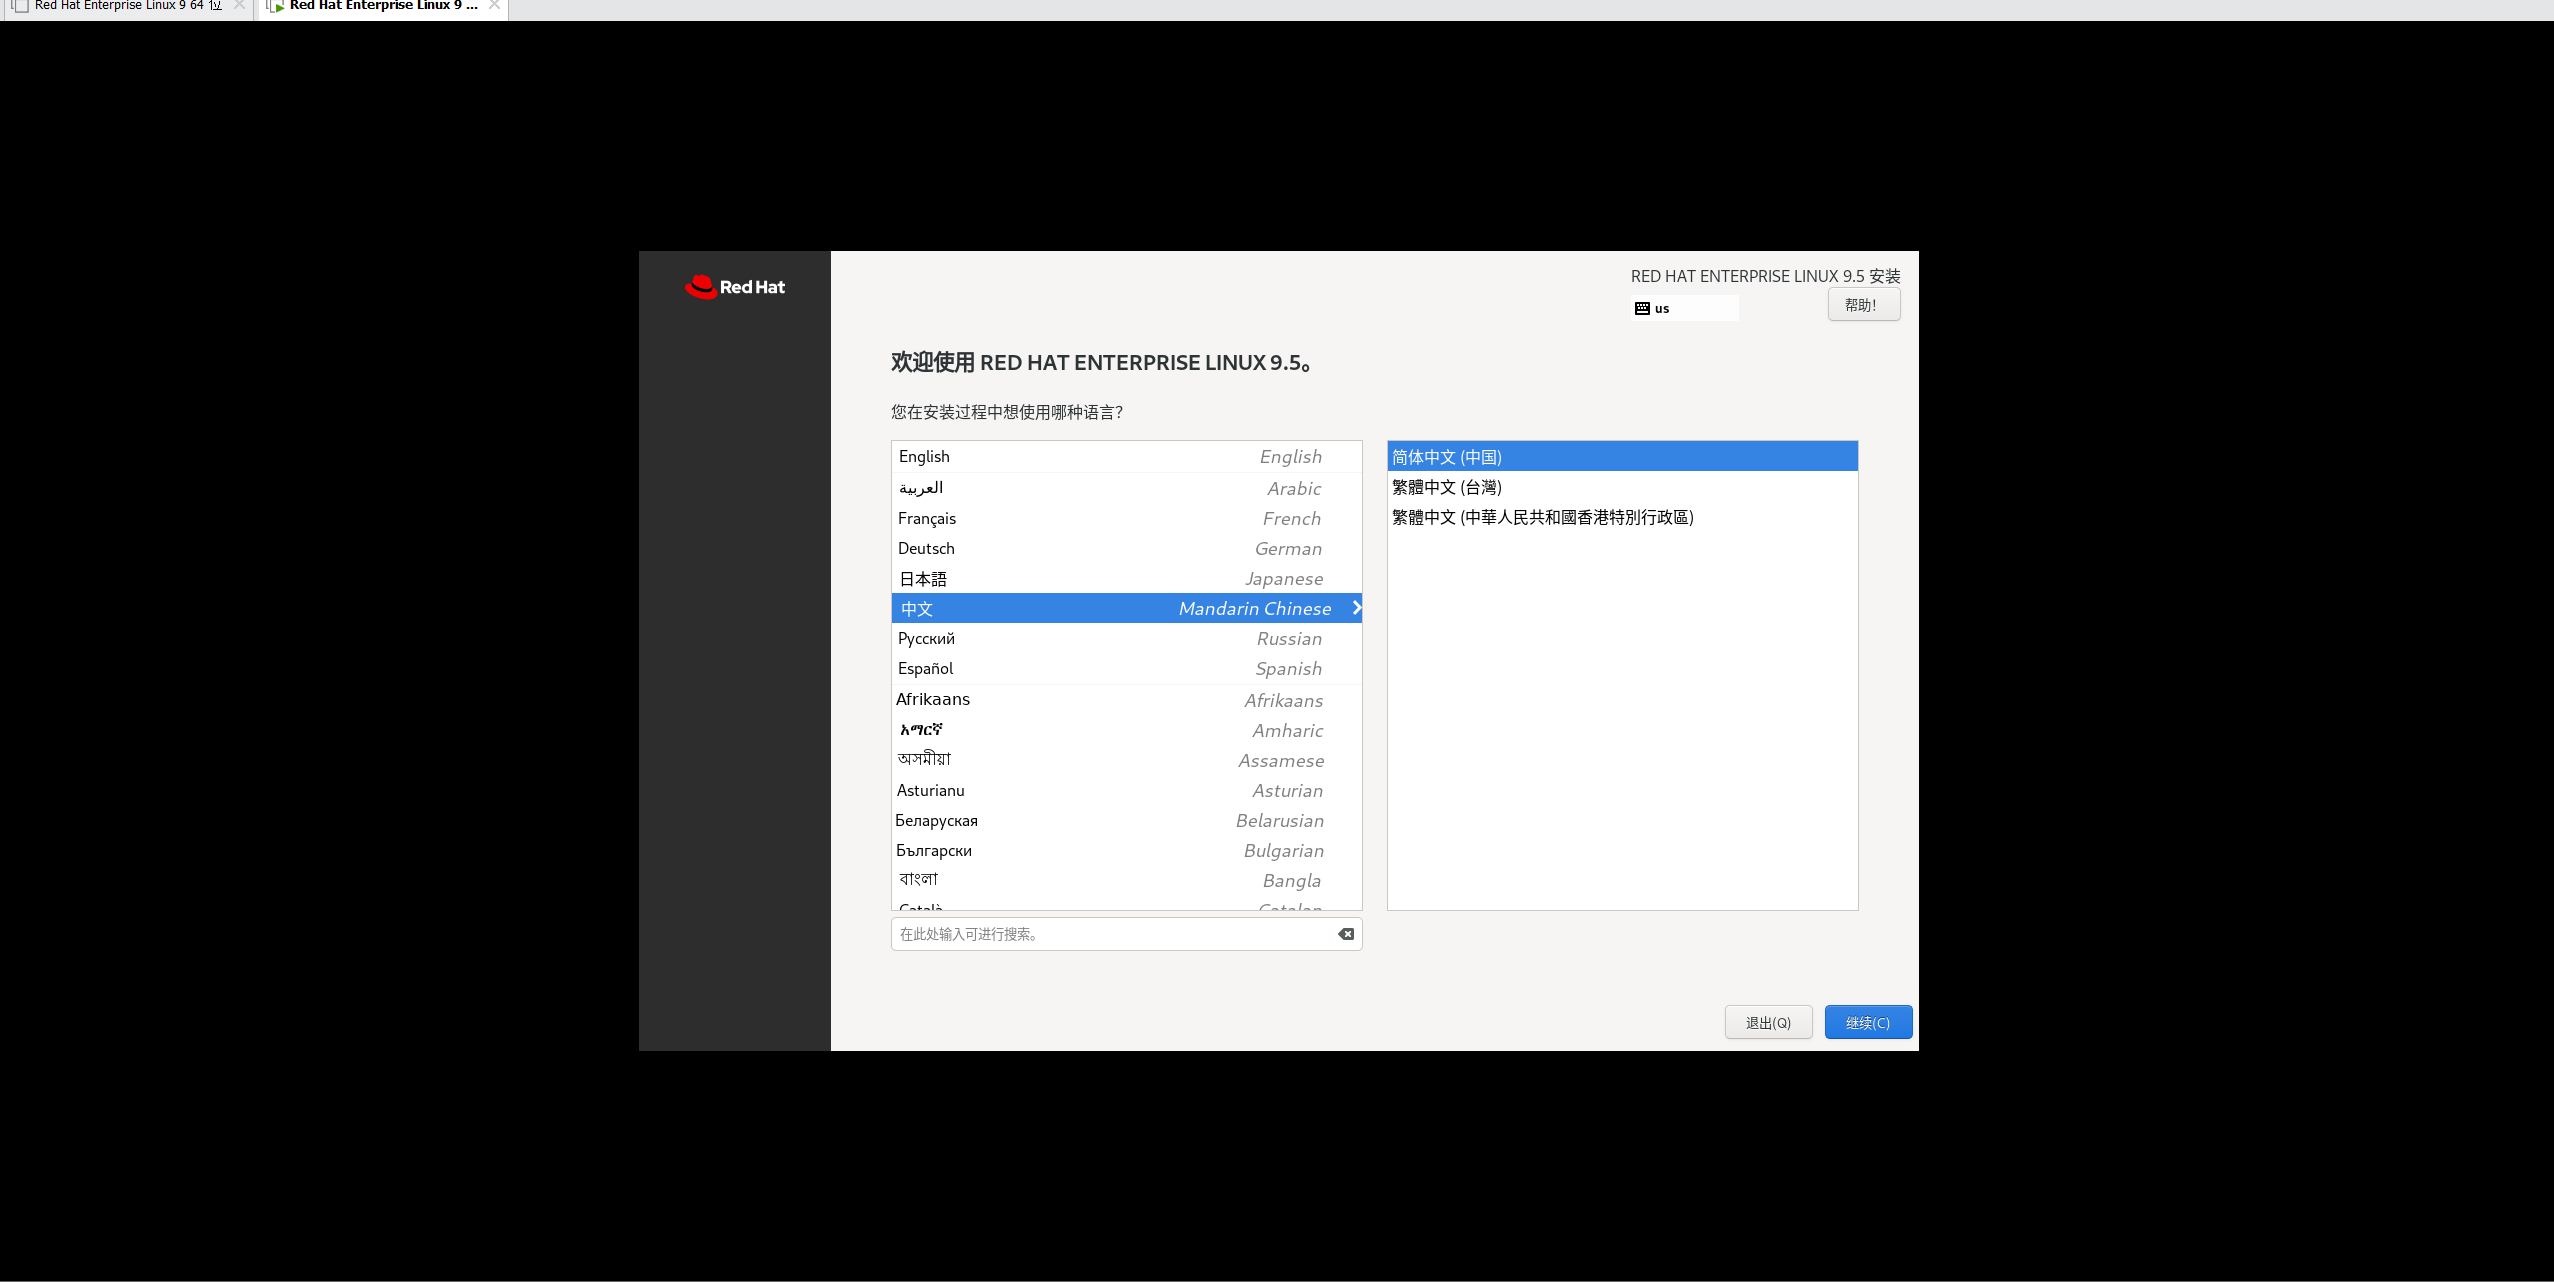Close the second VM tab
Viewport: 2554px width, 1282px height.
494,5
